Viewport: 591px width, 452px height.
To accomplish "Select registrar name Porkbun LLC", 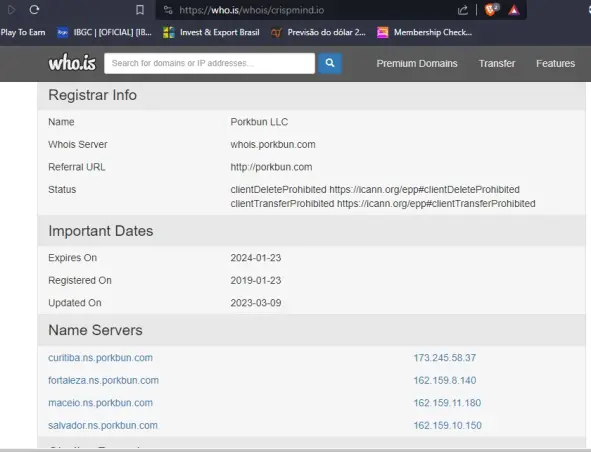I will click(259, 122).
